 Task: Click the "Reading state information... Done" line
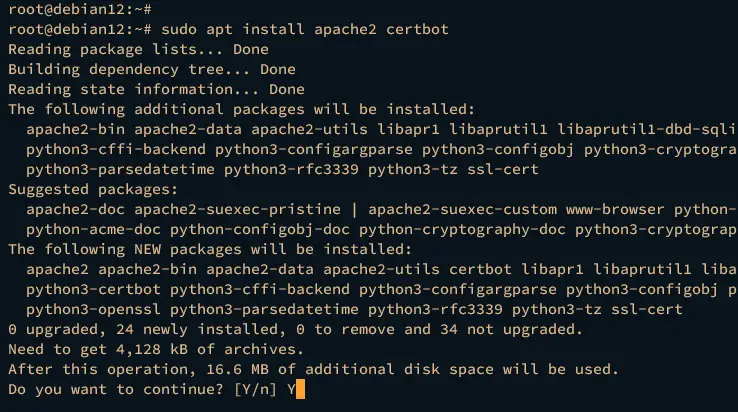(156, 89)
